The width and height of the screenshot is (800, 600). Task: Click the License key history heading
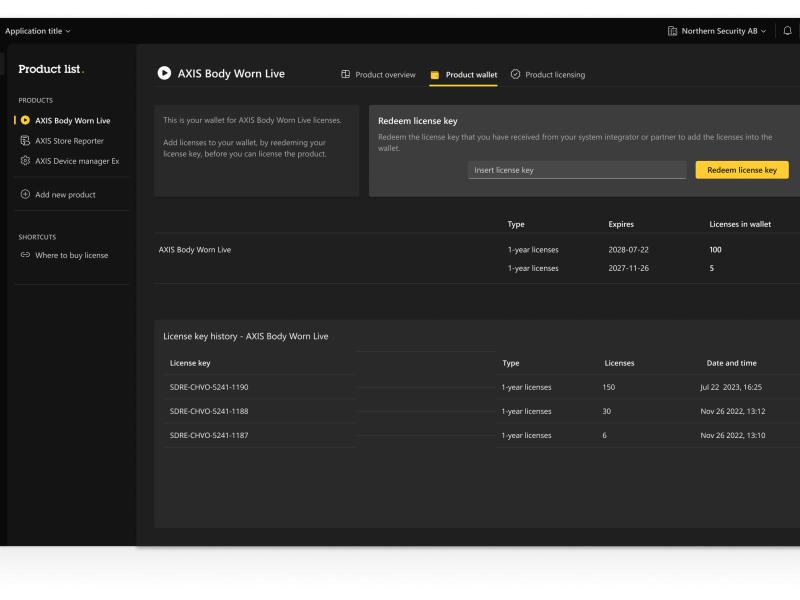click(246, 337)
